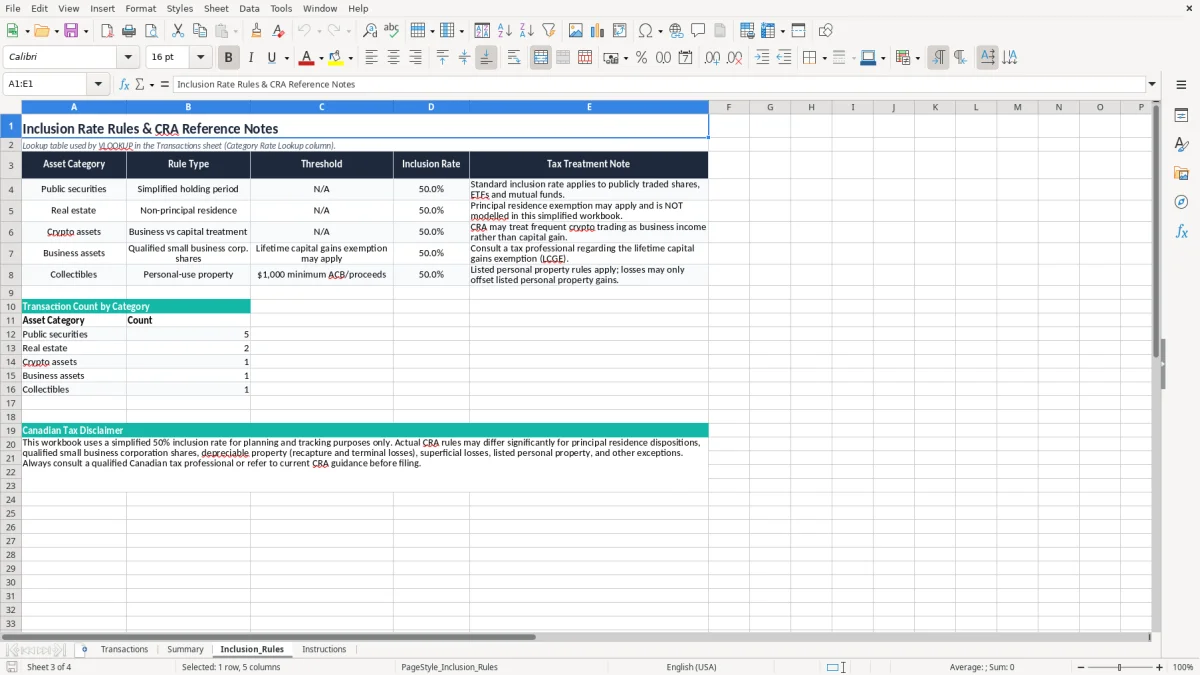Image resolution: width=1200 pixels, height=675 pixels.
Task: Zoom in with the plus button
Action: 1160,667
